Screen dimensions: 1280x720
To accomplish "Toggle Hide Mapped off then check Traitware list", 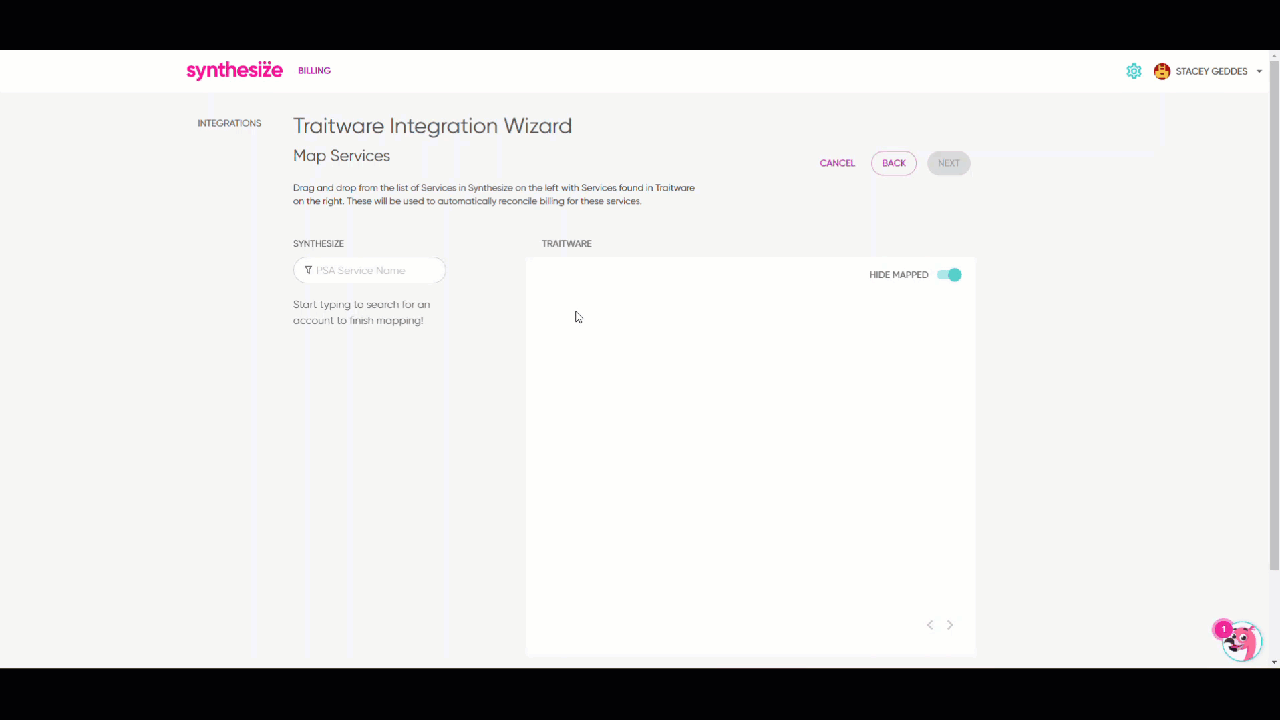I will [948, 274].
